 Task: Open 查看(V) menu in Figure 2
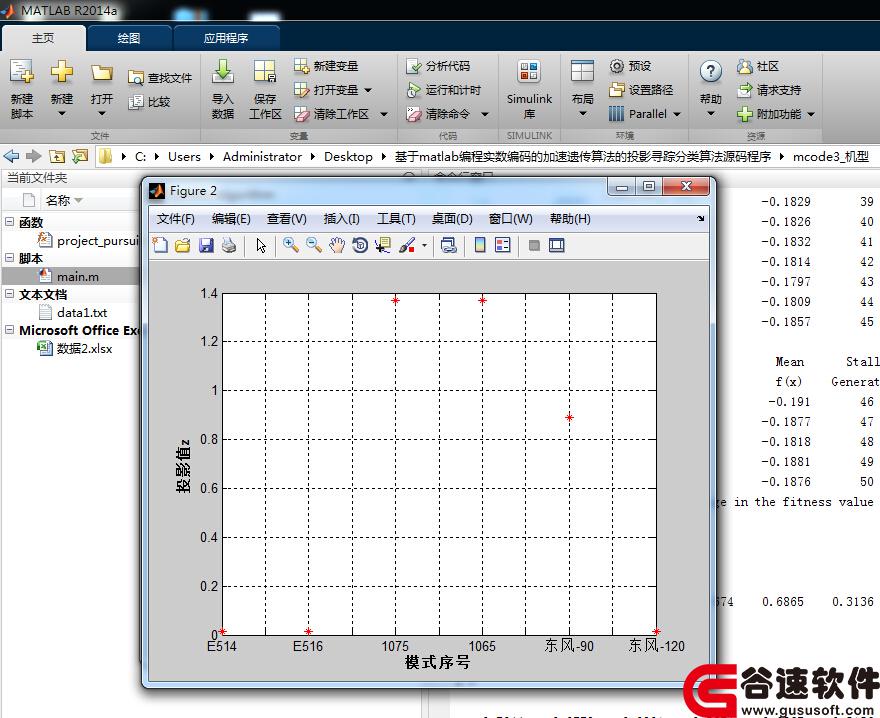pos(287,218)
